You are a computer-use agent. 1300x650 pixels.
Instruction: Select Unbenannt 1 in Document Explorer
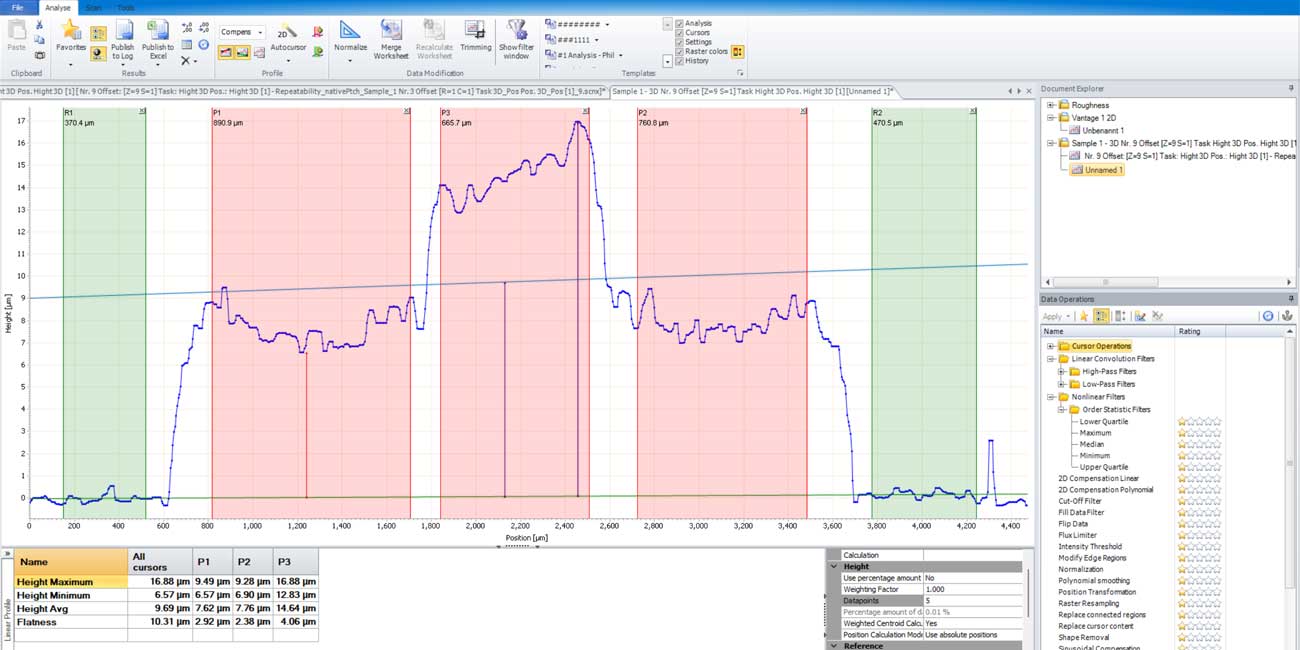(x=1103, y=130)
